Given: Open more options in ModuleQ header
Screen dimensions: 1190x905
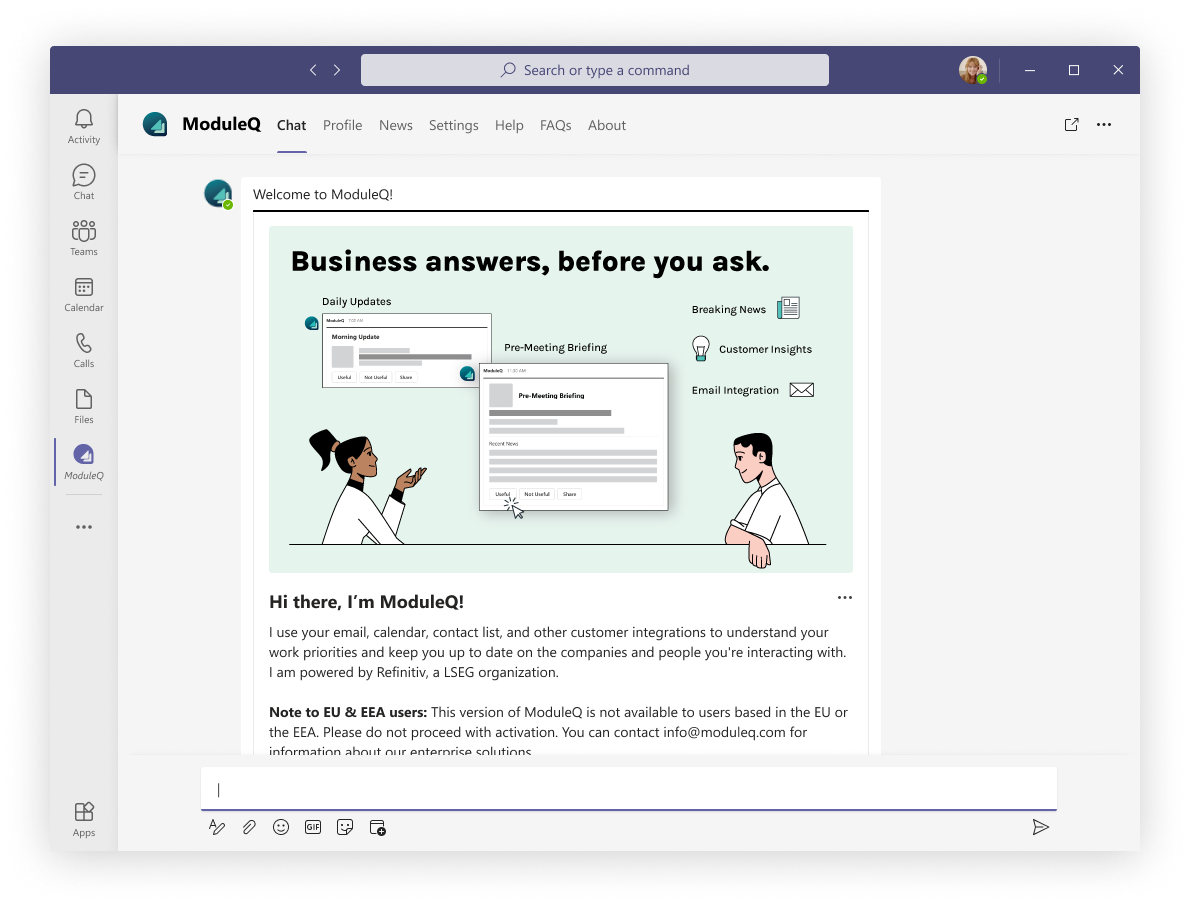Looking at the screenshot, I should (1103, 125).
